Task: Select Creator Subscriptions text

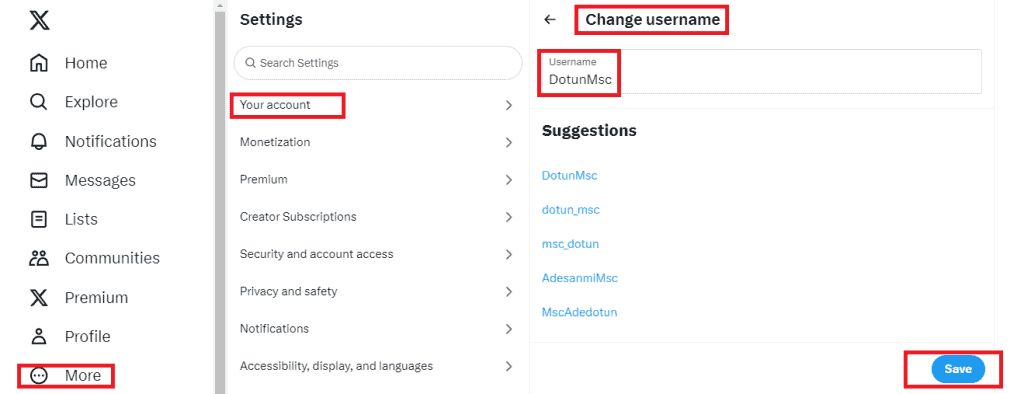Action: coord(298,216)
